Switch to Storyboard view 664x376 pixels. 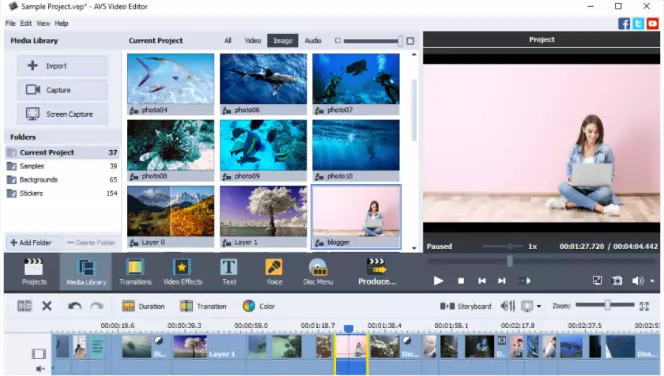[x=466, y=306]
